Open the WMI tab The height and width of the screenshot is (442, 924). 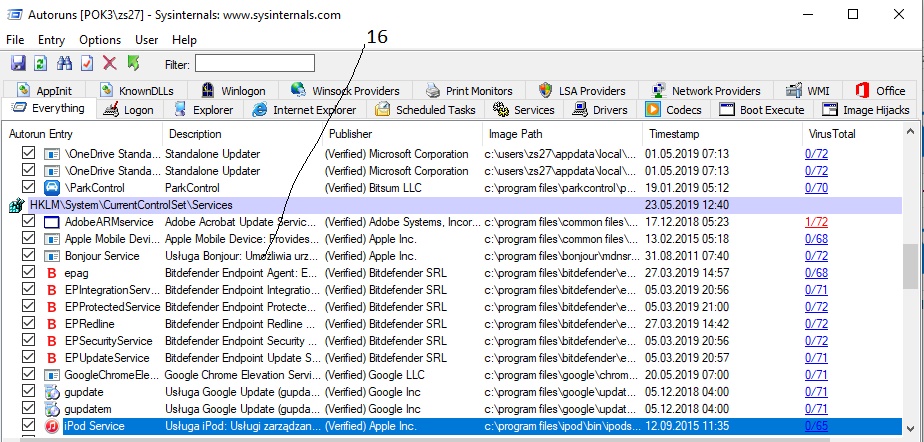coord(808,91)
